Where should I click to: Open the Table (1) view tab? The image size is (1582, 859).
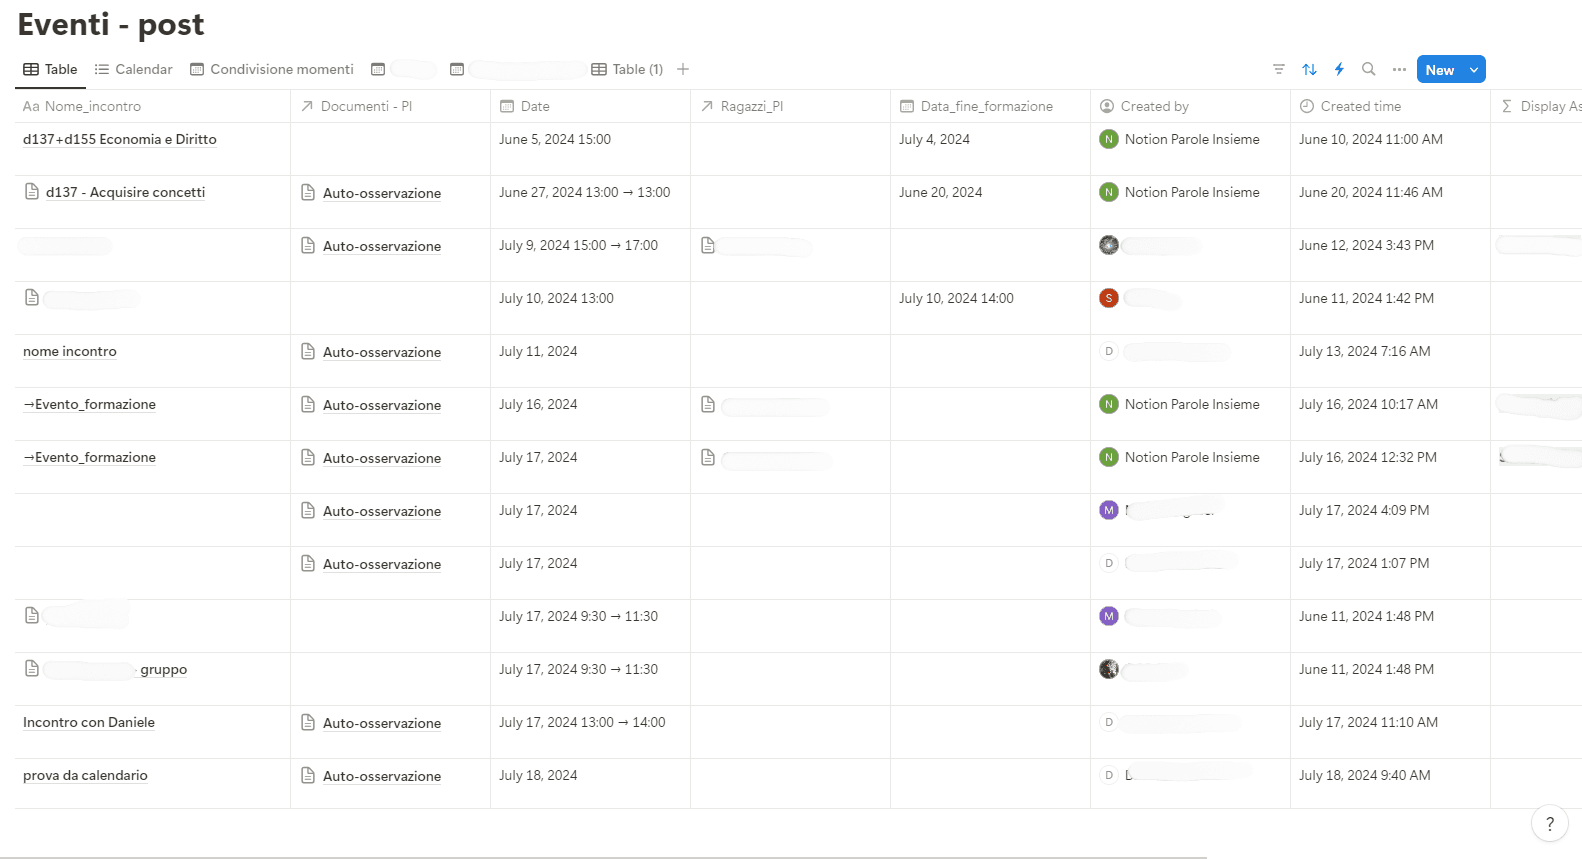tap(627, 69)
